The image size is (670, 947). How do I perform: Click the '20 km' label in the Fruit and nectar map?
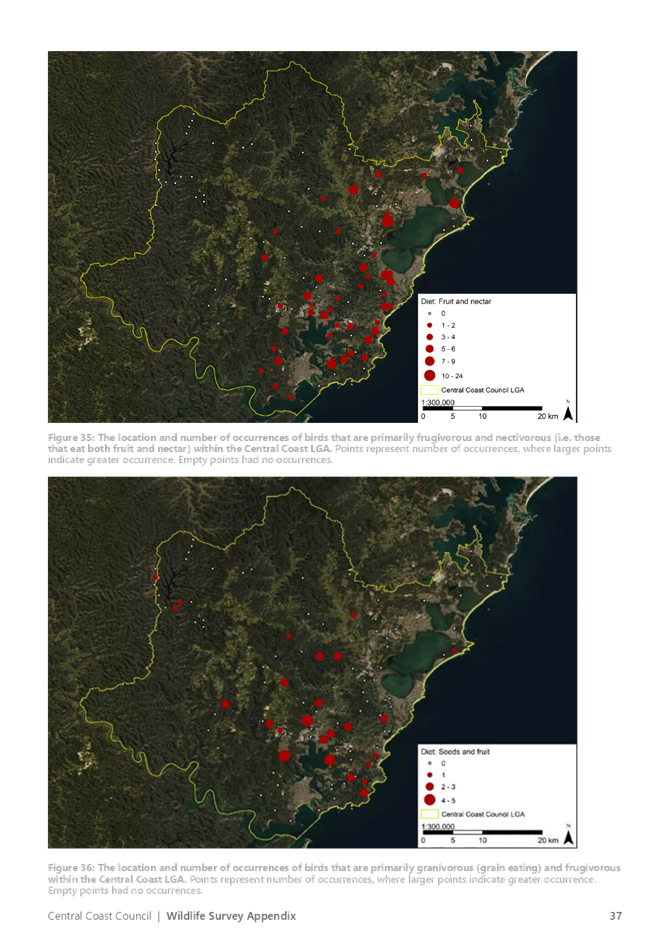pyautogui.click(x=548, y=416)
